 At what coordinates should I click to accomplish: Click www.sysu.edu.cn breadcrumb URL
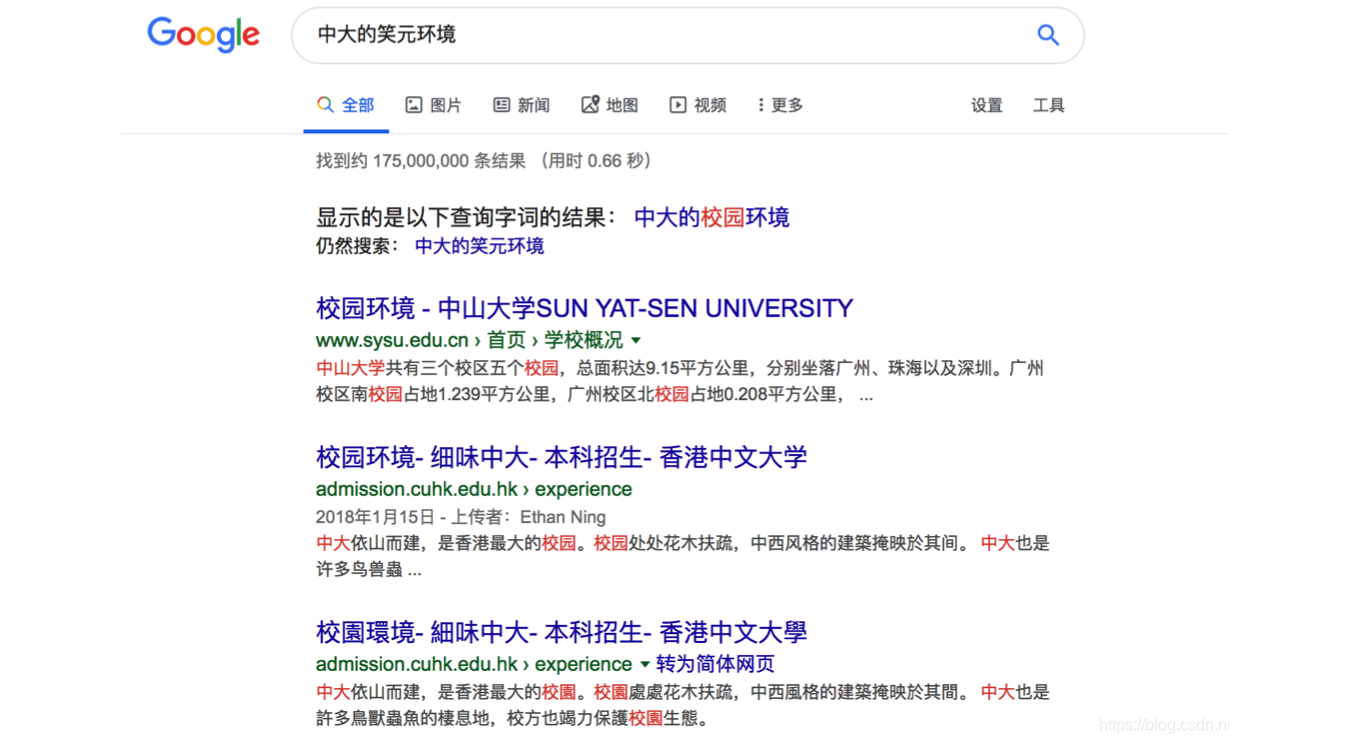[x=392, y=340]
